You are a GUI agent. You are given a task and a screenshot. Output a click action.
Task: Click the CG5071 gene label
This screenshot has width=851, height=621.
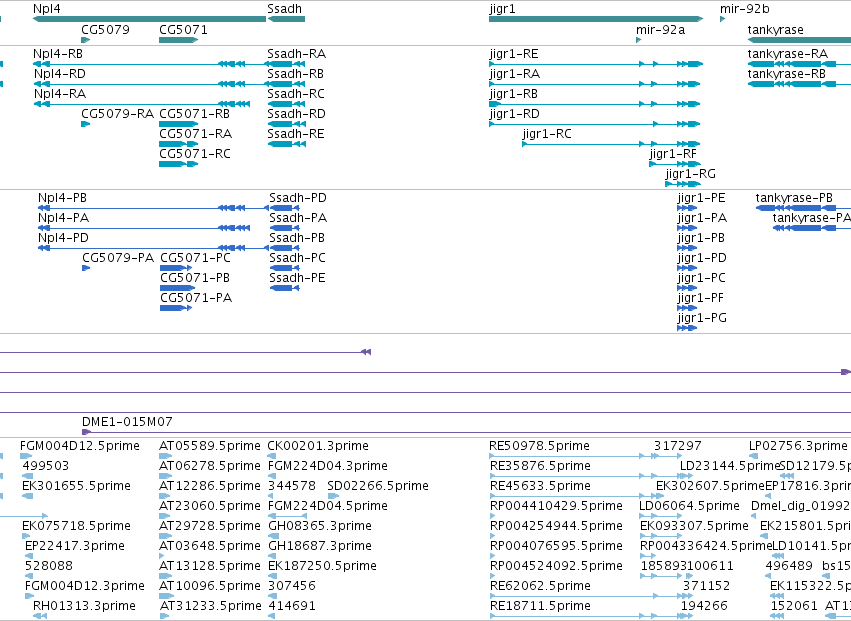183,29
